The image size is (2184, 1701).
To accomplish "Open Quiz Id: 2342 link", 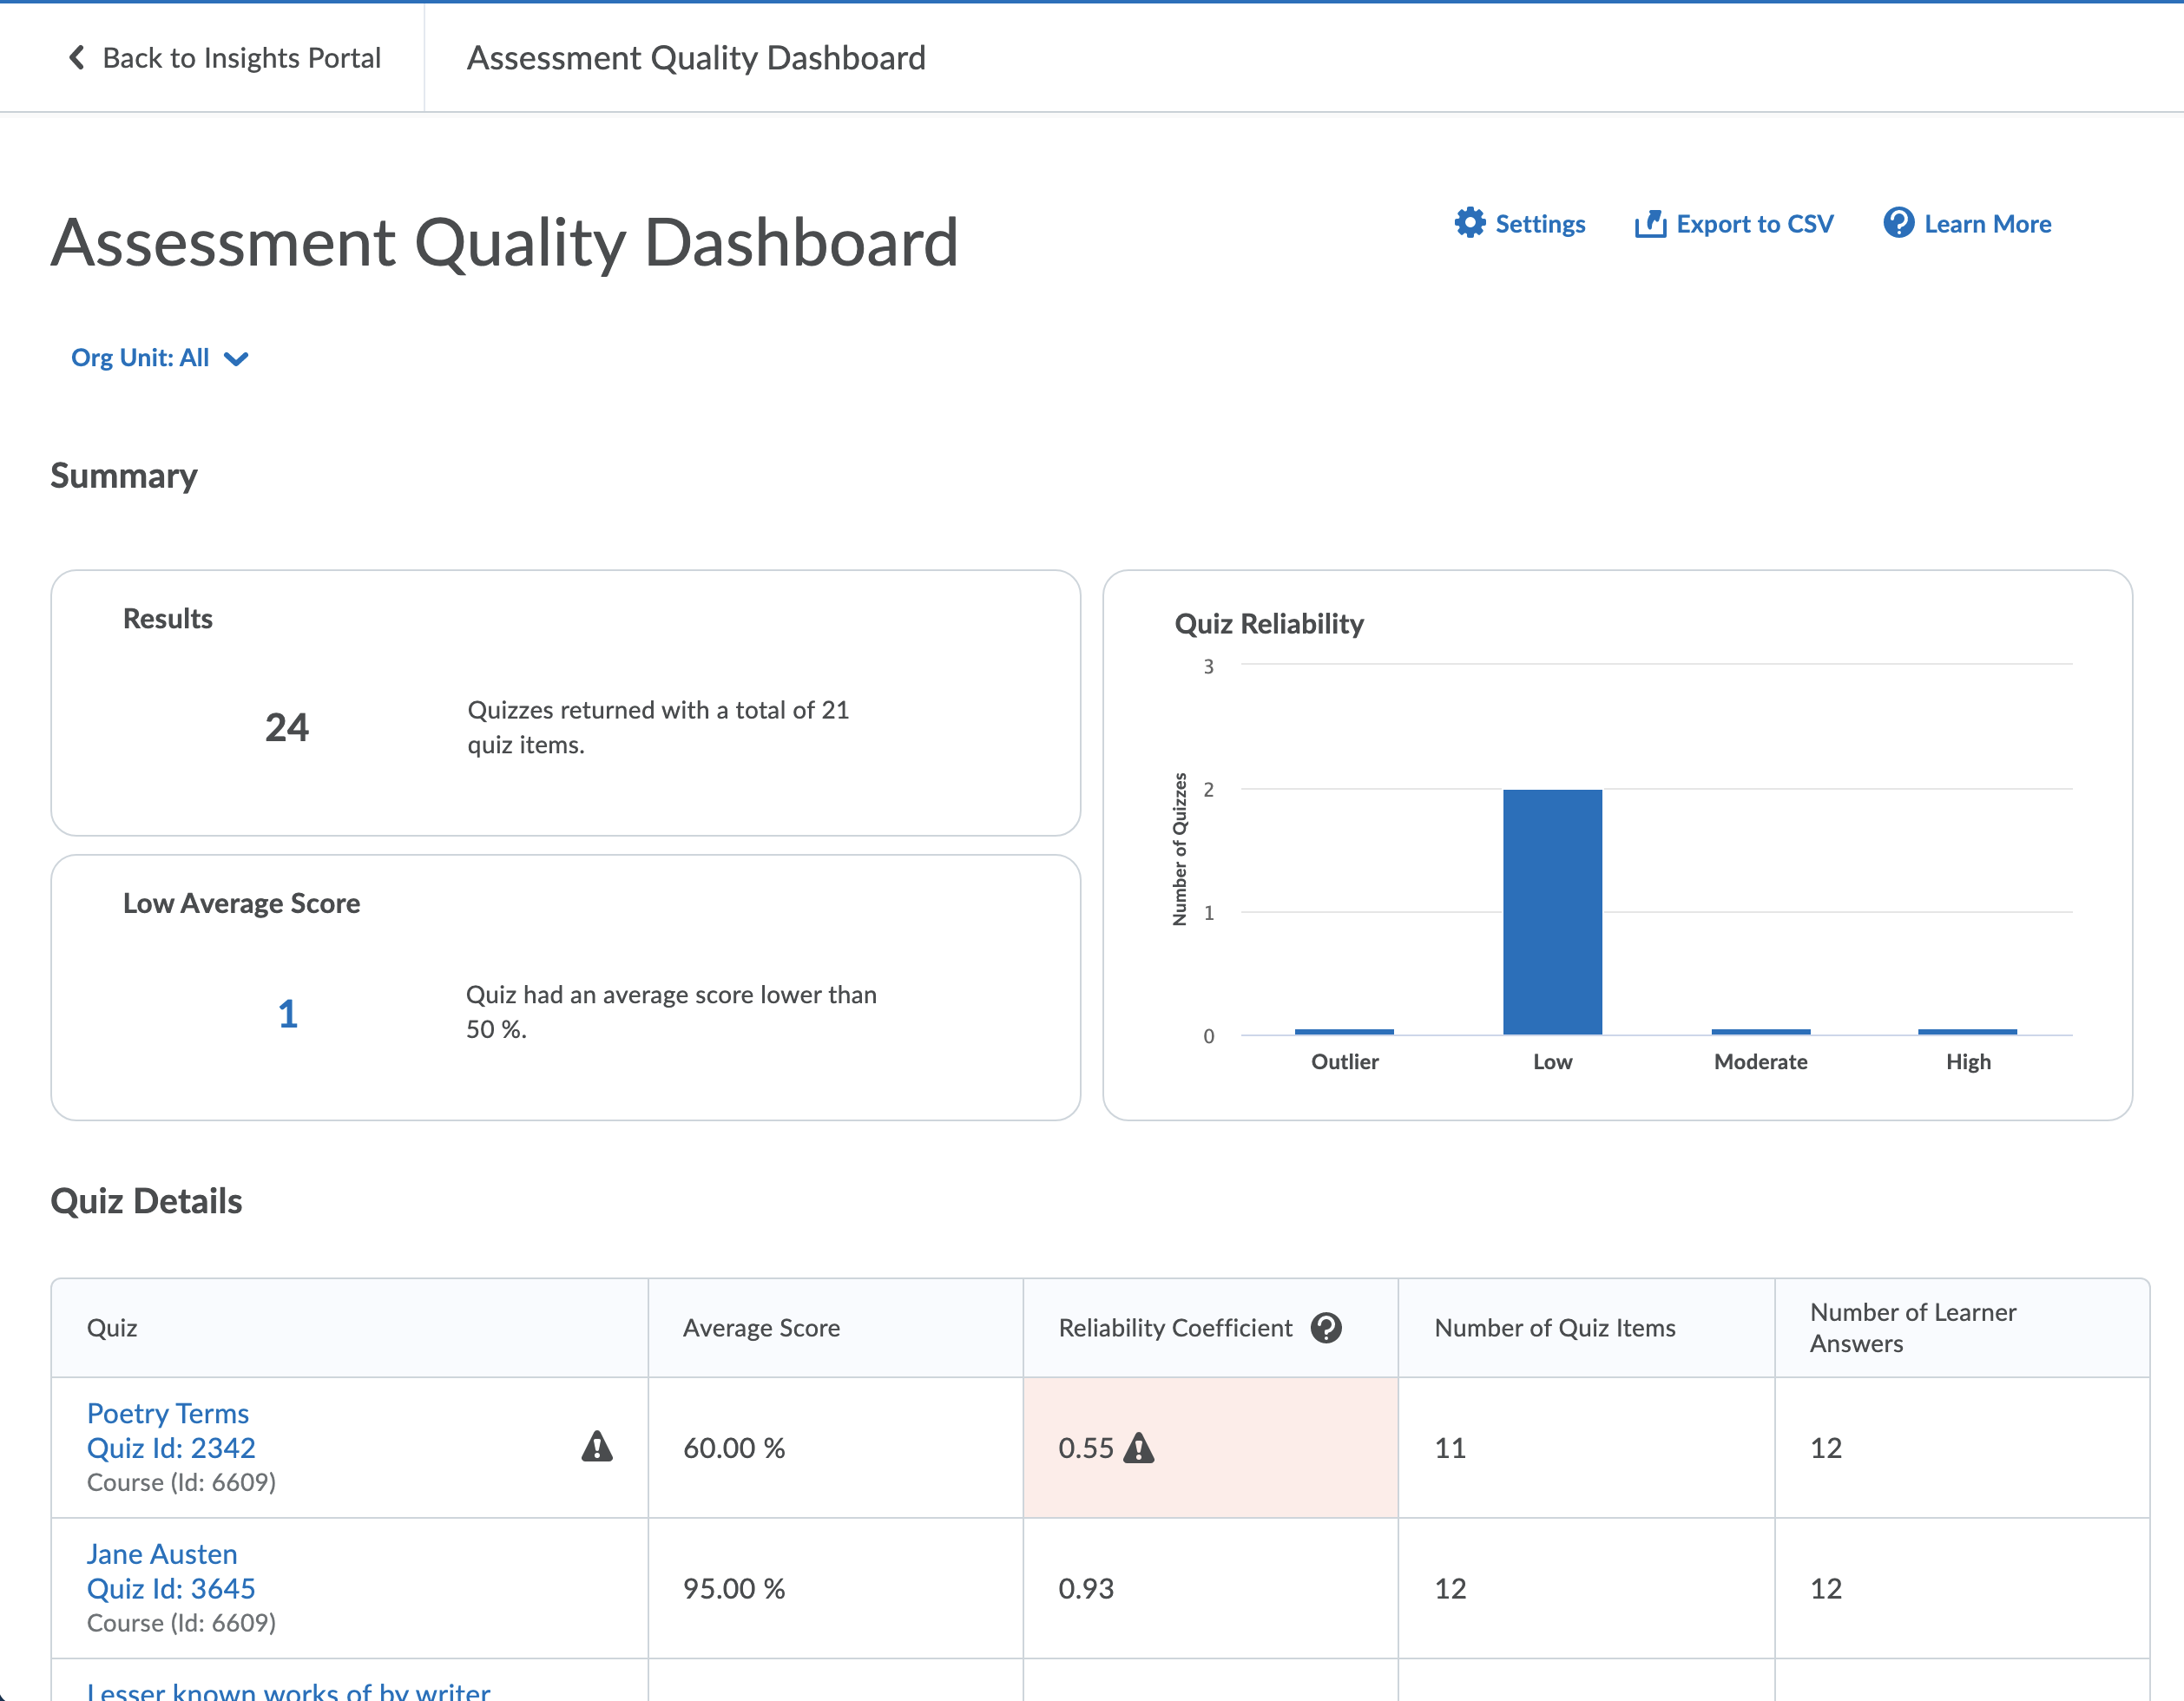I will [x=171, y=1448].
